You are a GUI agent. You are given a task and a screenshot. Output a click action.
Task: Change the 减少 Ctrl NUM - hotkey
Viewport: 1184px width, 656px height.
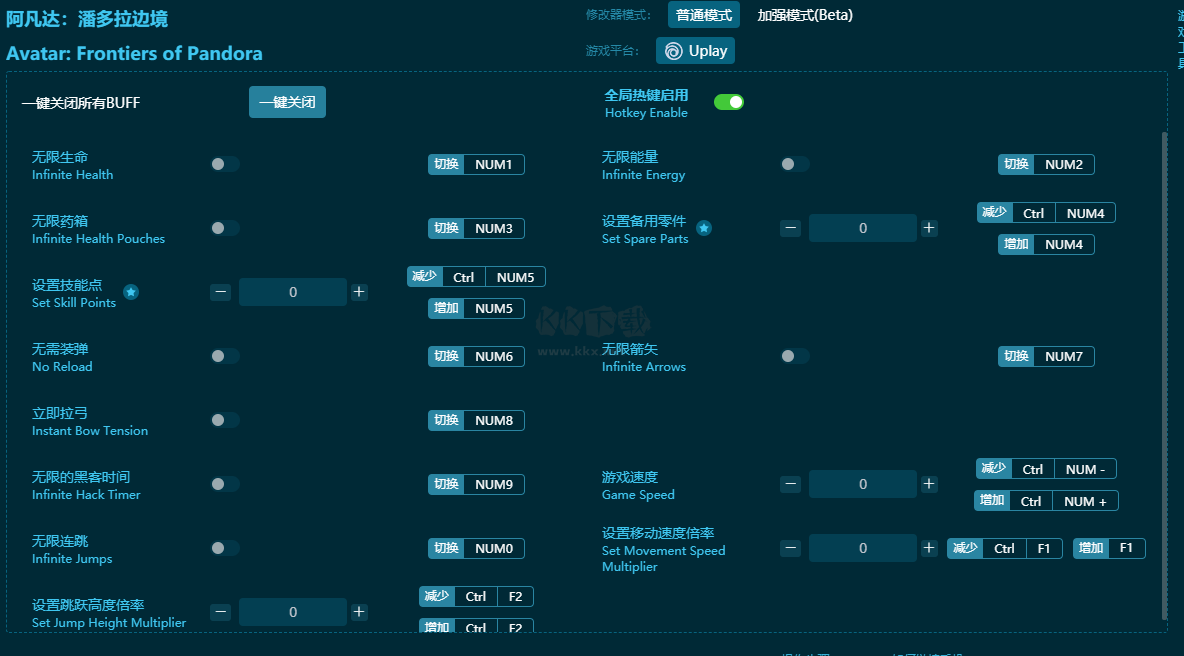coord(1047,470)
